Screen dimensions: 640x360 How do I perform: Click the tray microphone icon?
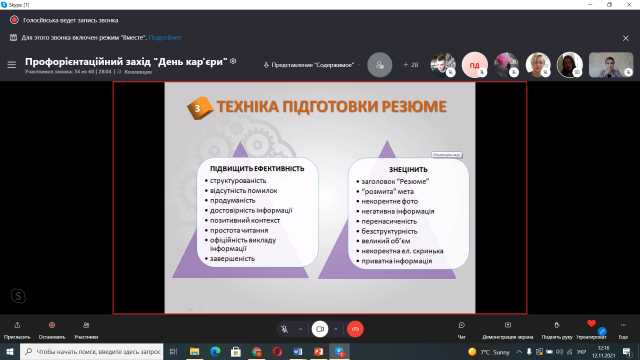pos(529,352)
